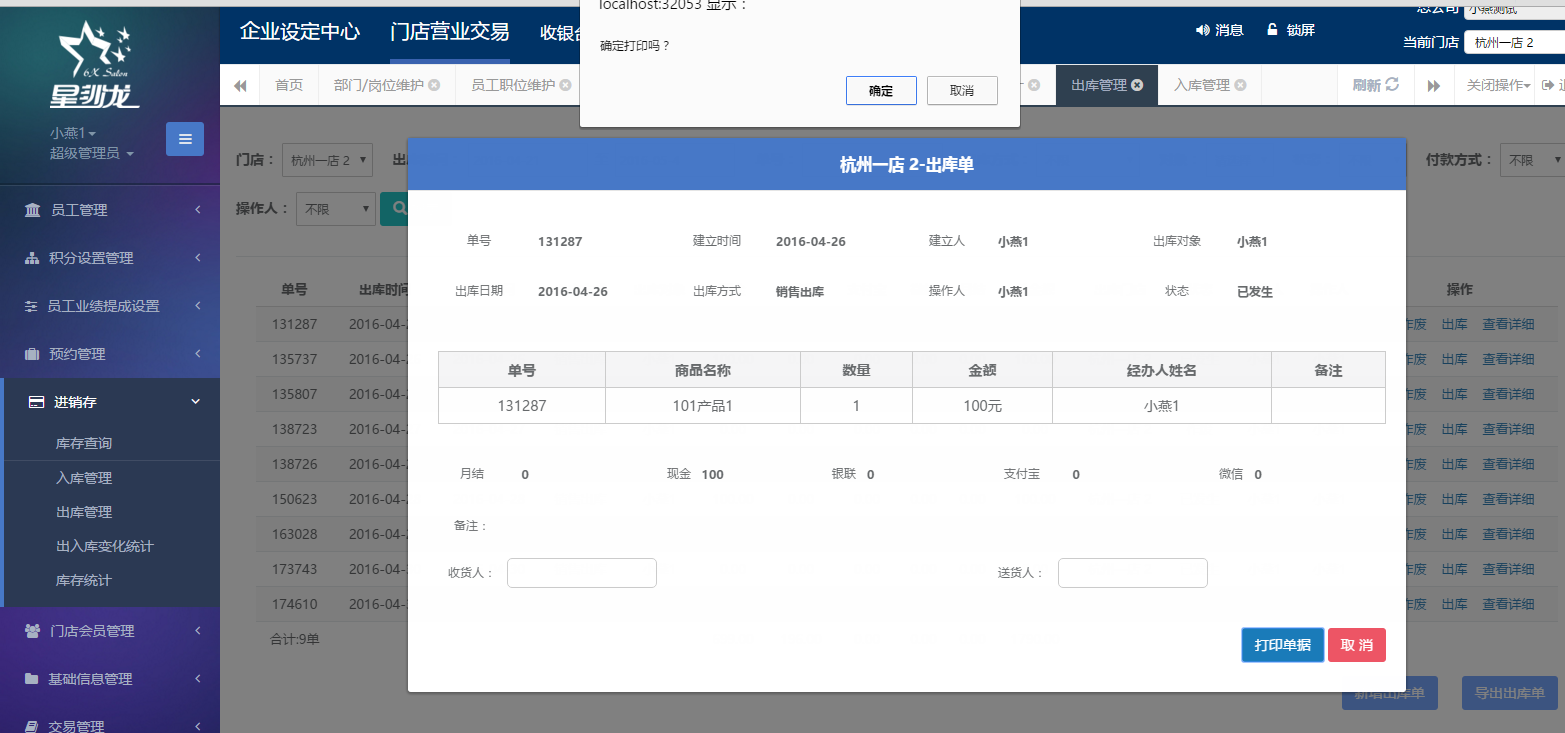
Task: Click 出库 link for order 135737
Action: [x=1454, y=359]
